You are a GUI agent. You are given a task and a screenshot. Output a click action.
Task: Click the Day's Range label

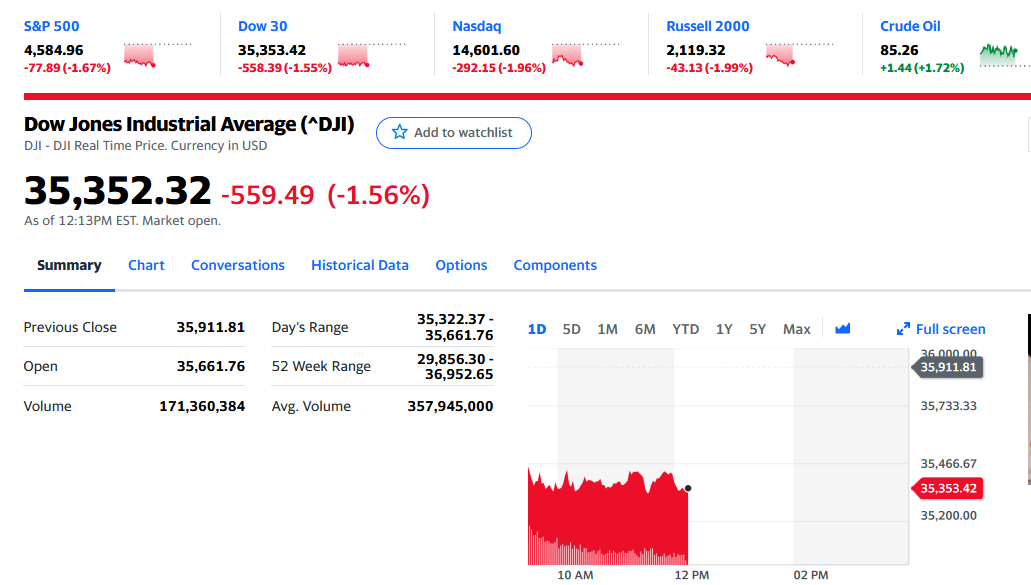pyautogui.click(x=310, y=327)
